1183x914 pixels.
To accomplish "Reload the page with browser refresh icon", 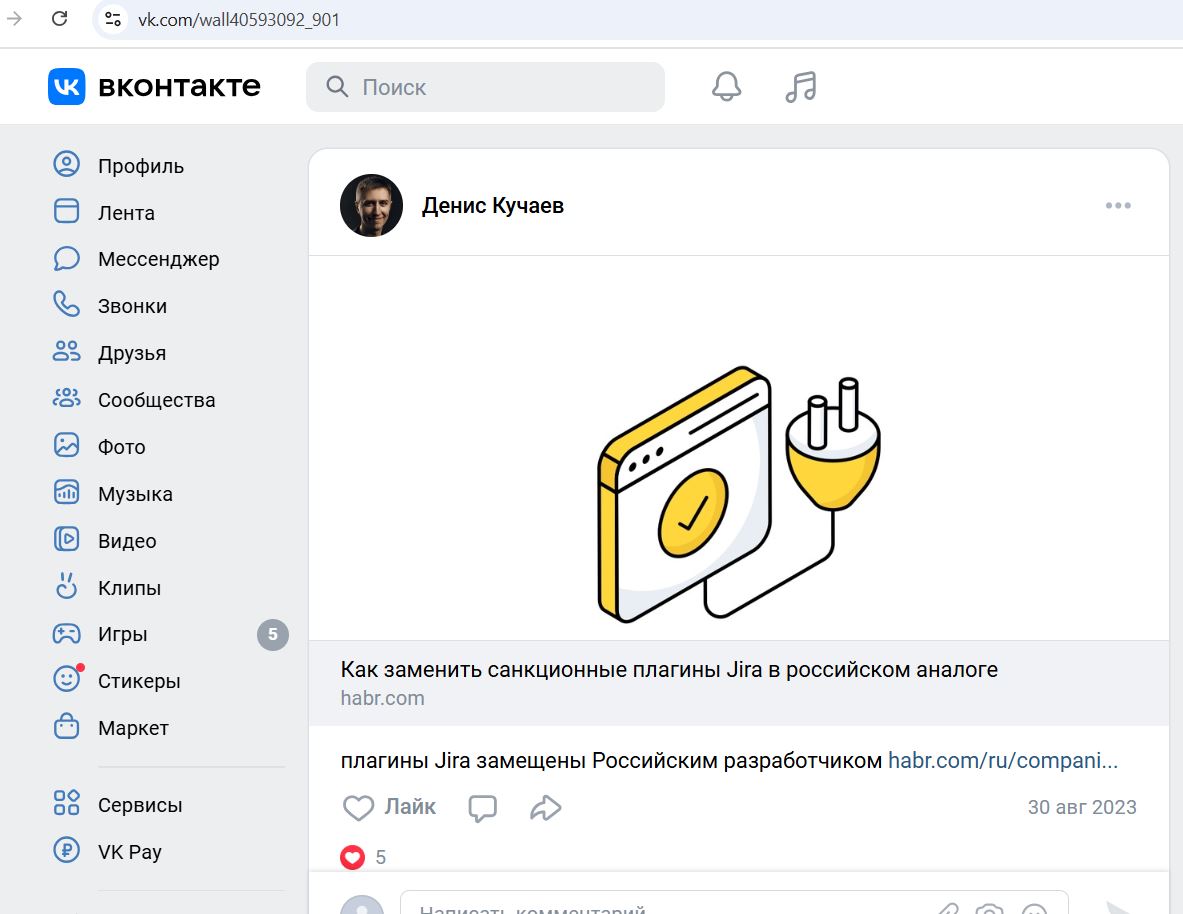I will click(x=60, y=19).
